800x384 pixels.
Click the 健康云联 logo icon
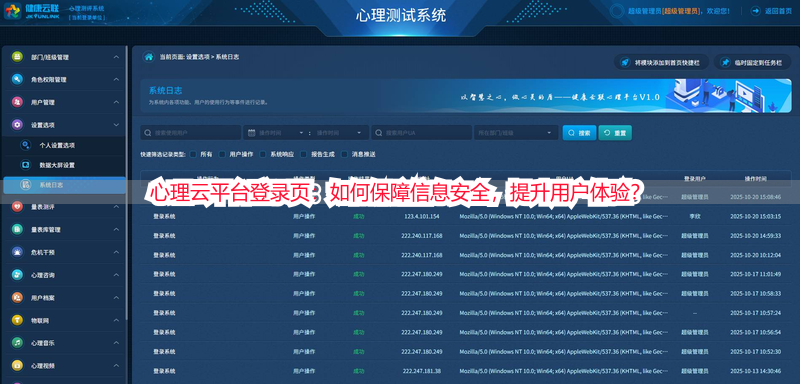point(12,11)
